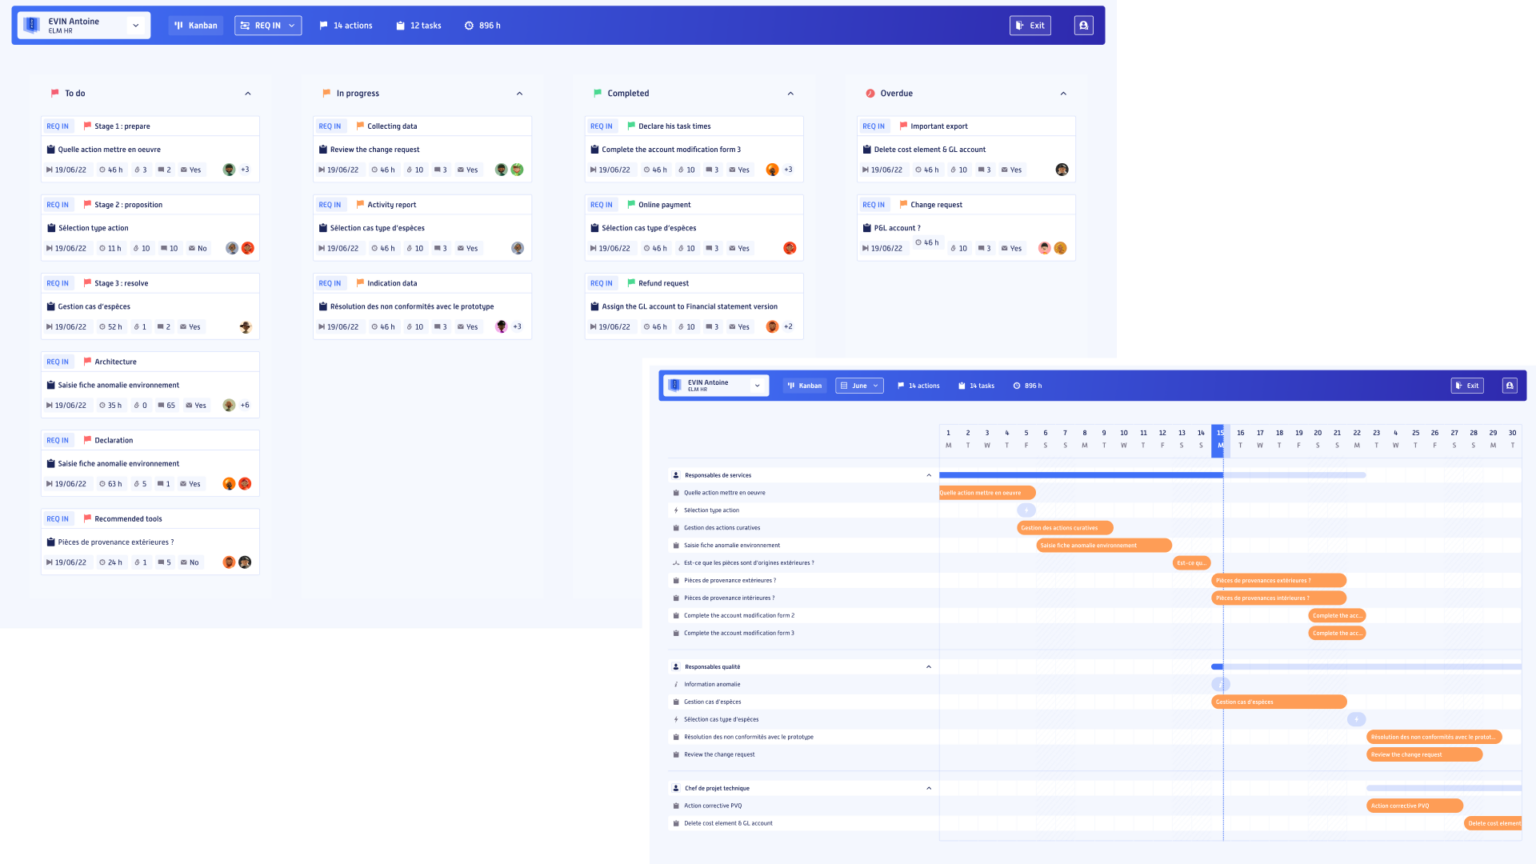Image resolution: width=1536 pixels, height=864 pixels.
Task: Click the comment icon on Stage 1 prepare card
Action: tap(160, 169)
